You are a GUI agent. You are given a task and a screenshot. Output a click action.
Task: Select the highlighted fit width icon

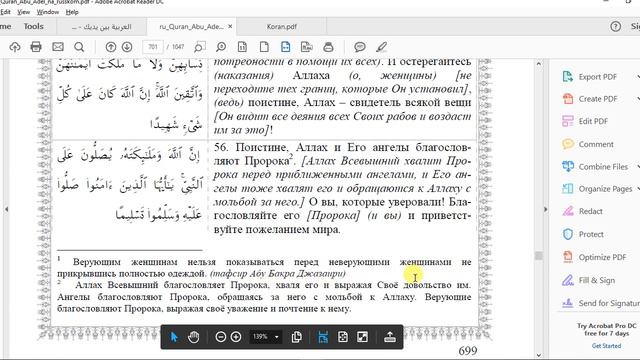285,47
